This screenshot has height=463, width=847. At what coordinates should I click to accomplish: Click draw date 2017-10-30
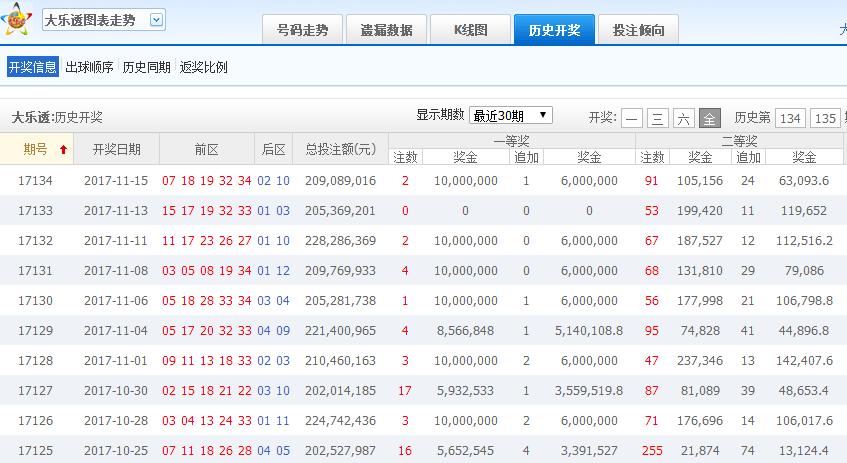(x=116, y=391)
